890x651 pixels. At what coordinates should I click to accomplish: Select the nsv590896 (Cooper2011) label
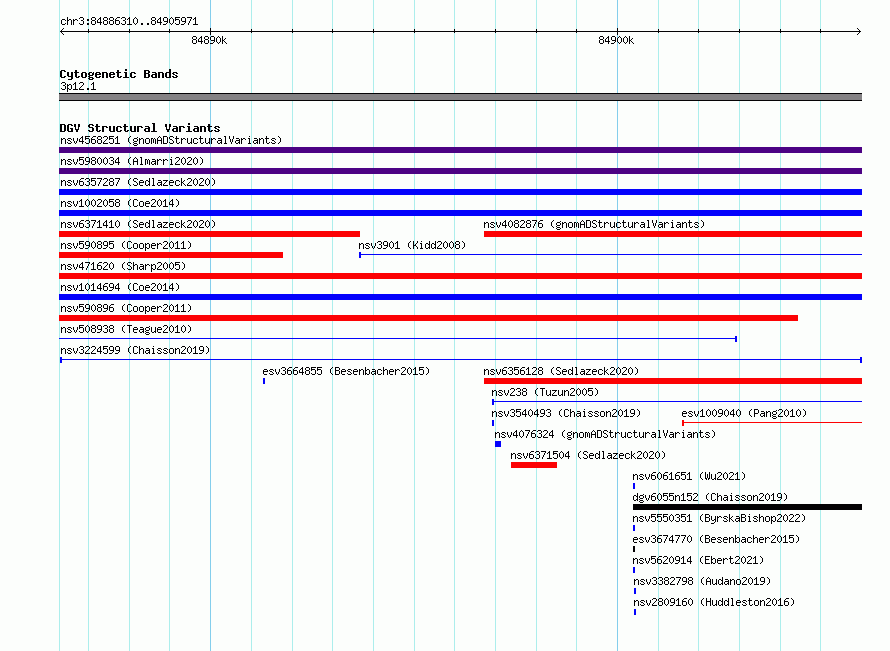click(126, 308)
